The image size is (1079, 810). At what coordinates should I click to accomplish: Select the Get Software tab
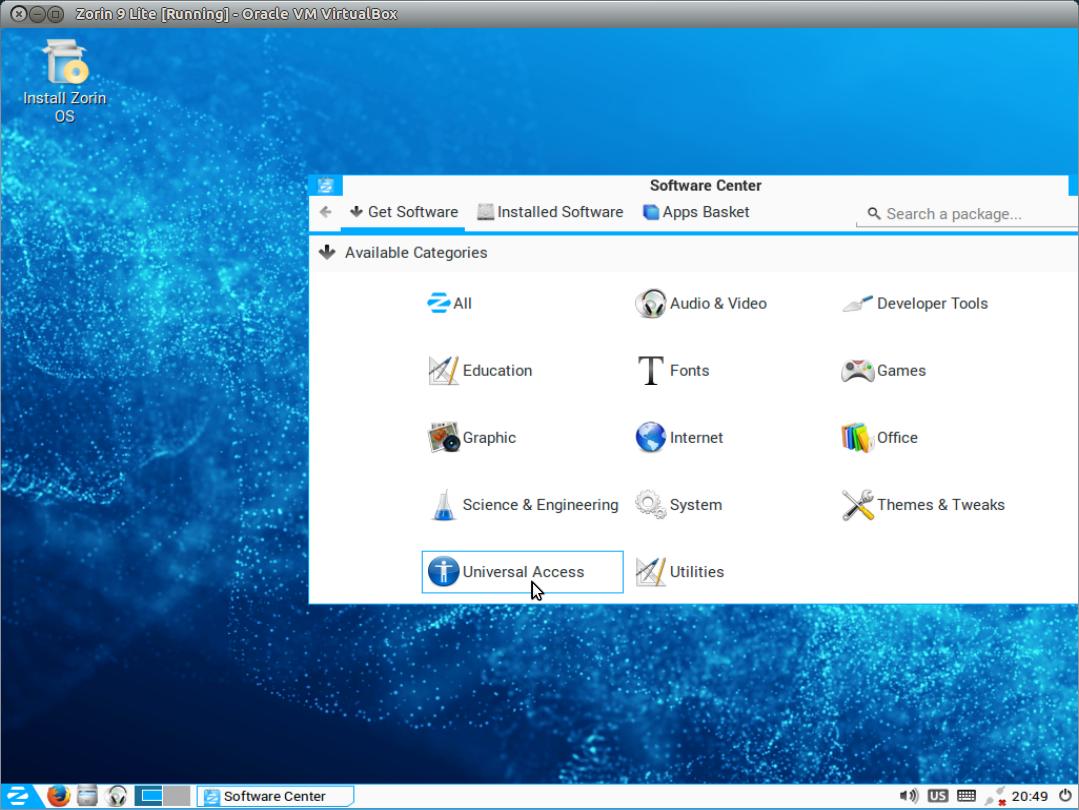tap(403, 212)
